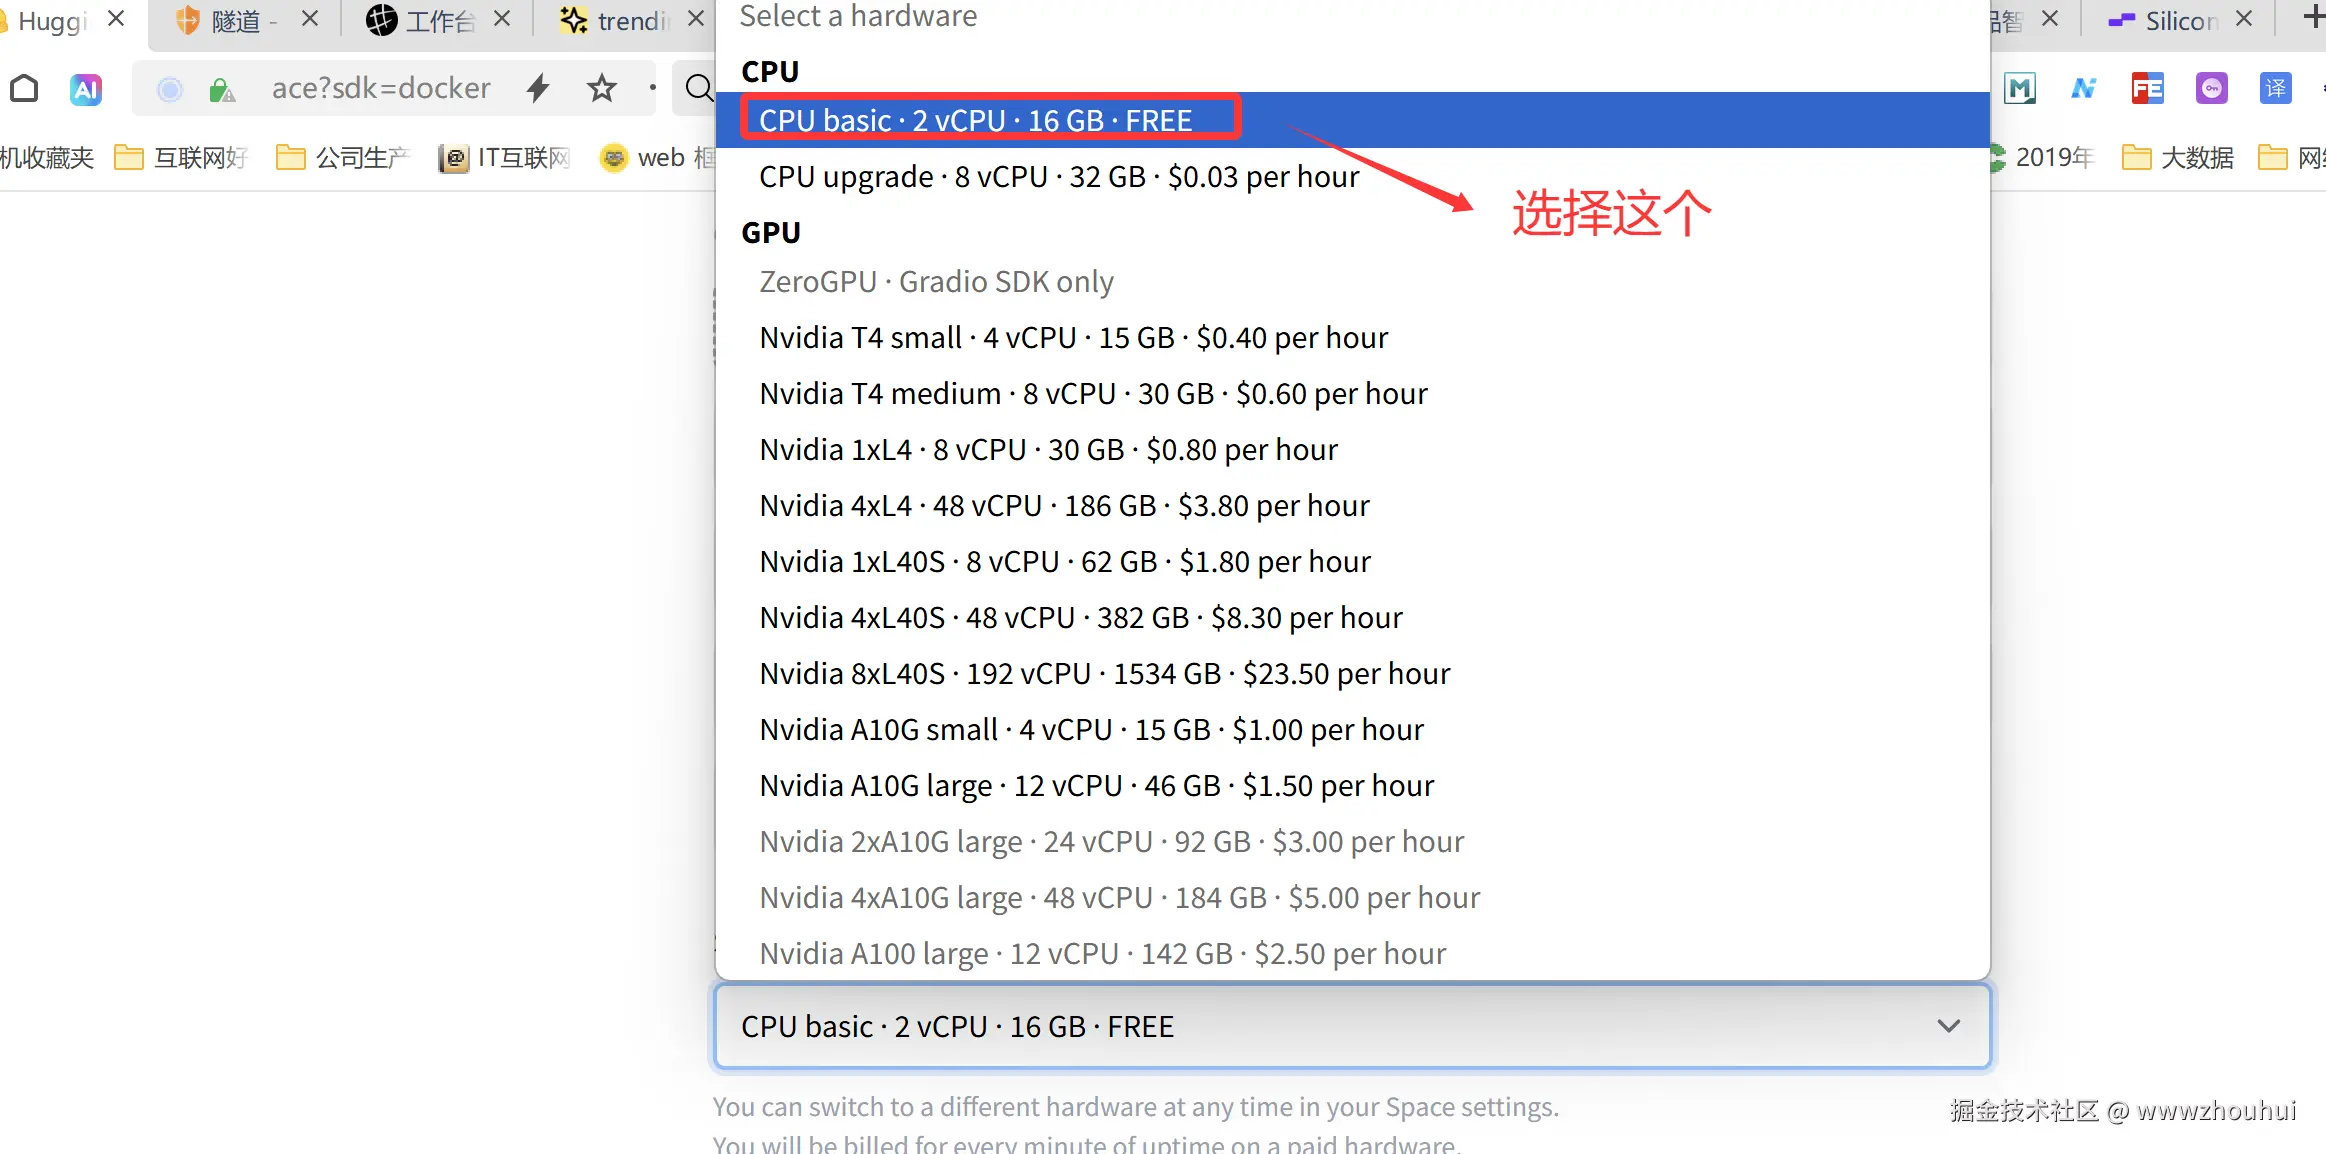Open the red FE extension icon
The image size is (2326, 1154).
tap(2148, 89)
